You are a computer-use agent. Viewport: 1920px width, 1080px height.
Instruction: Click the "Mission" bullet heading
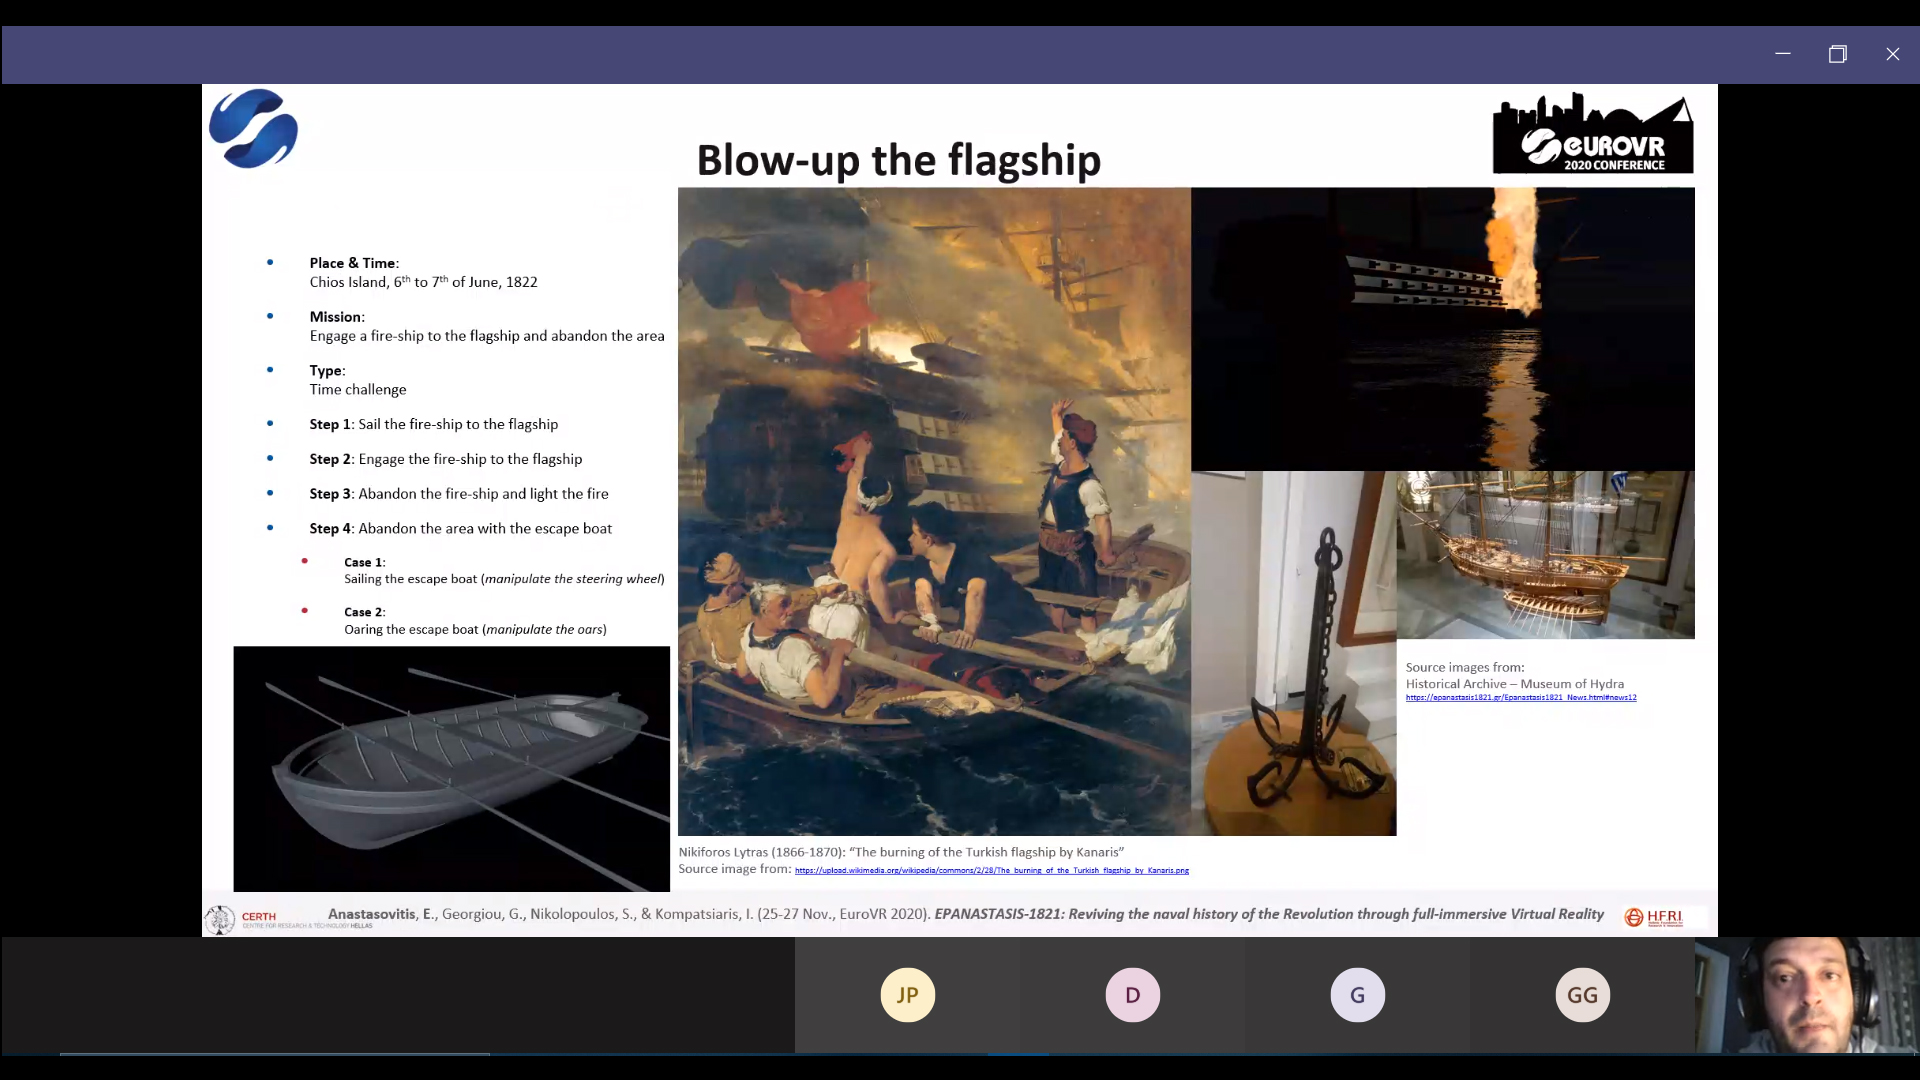click(x=337, y=317)
